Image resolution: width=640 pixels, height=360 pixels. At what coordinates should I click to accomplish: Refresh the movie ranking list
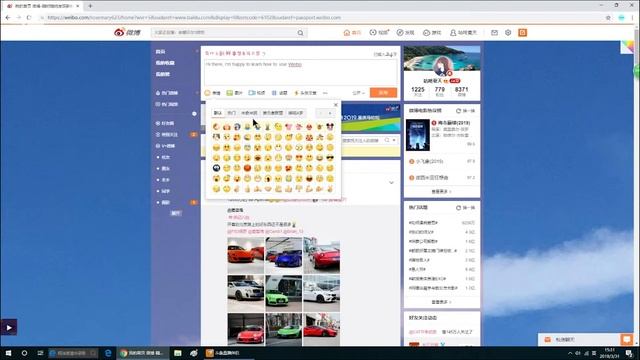(x=466, y=111)
